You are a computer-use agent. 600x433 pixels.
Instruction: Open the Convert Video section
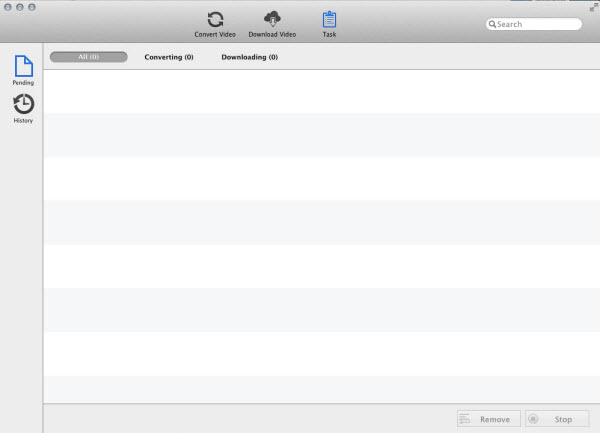[215, 24]
